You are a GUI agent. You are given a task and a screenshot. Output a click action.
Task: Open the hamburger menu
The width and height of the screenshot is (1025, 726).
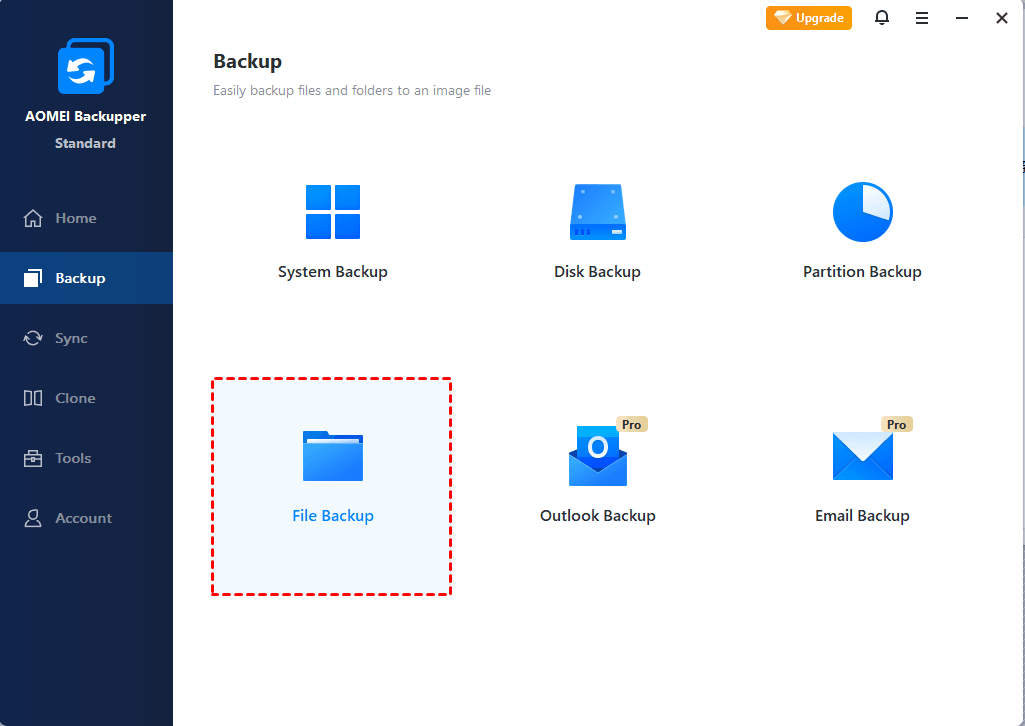[x=922, y=18]
